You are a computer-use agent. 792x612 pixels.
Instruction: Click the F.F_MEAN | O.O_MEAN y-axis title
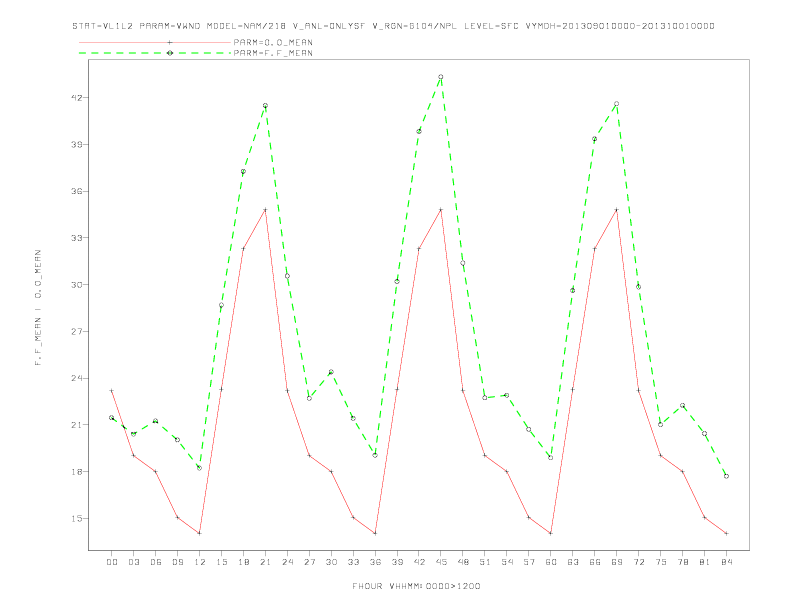tap(38, 308)
